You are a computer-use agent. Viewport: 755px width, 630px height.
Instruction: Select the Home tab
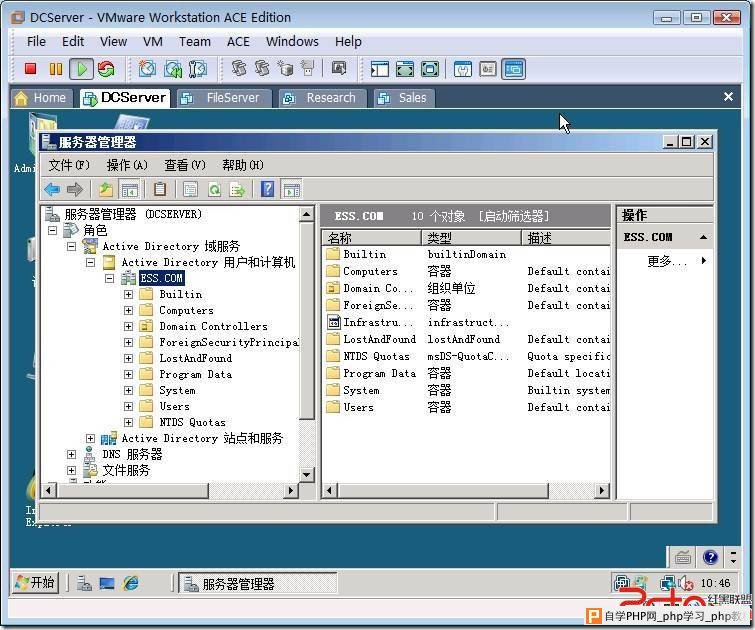pos(40,98)
